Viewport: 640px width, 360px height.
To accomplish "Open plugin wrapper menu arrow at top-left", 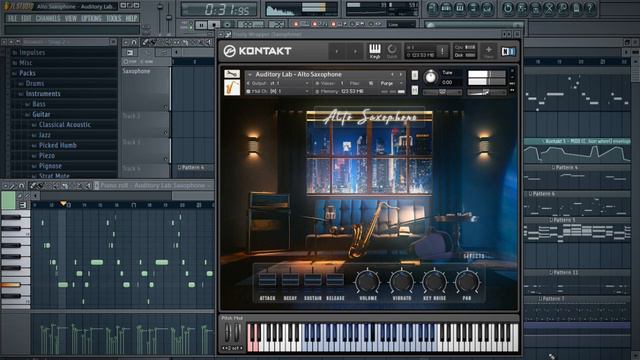I will point(221,35).
